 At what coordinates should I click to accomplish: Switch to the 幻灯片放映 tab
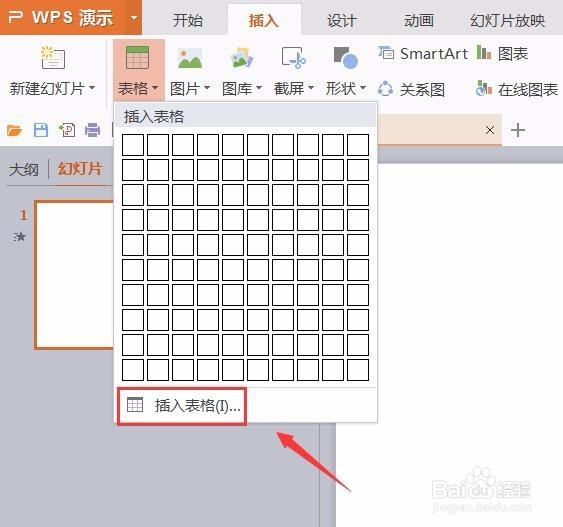507,20
